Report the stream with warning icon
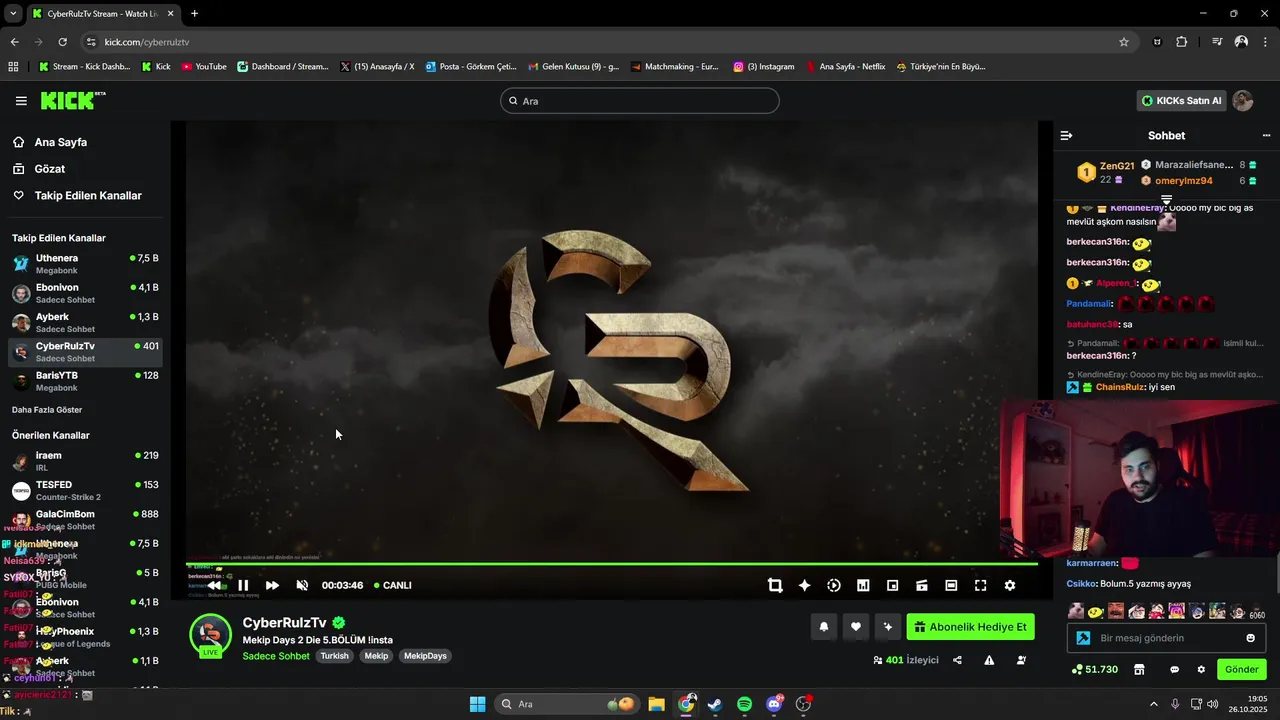 (989, 660)
